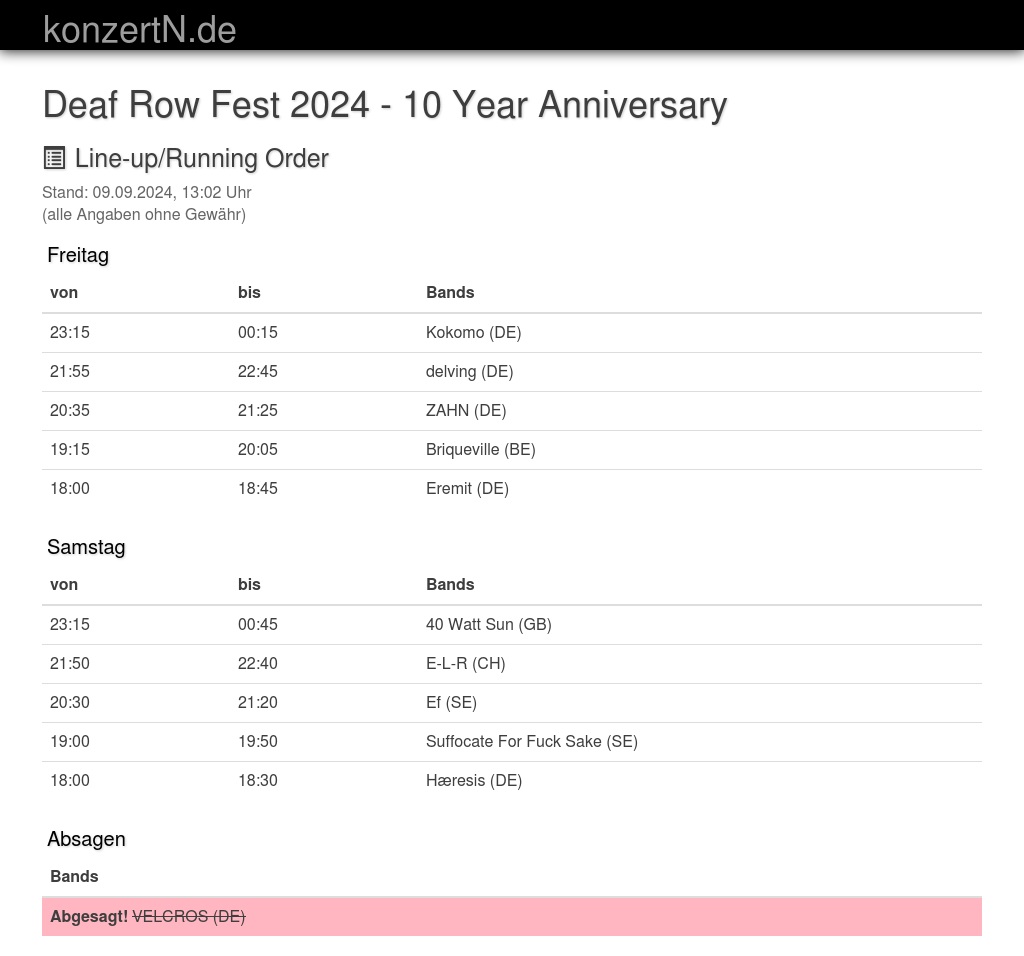The height and width of the screenshot is (956, 1024).
Task: Click the Abgesagt! label
Action: tap(89, 917)
